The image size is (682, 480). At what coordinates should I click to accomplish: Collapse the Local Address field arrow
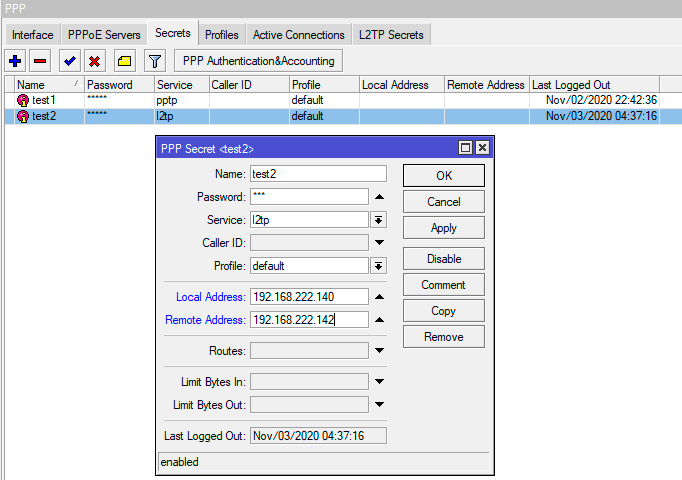click(x=379, y=297)
